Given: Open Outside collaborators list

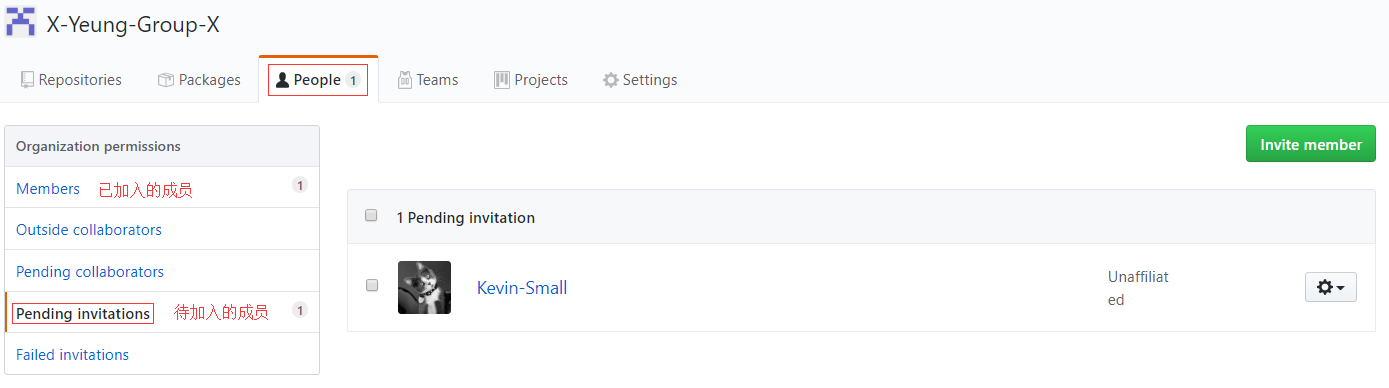Looking at the screenshot, I should tap(89, 230).
